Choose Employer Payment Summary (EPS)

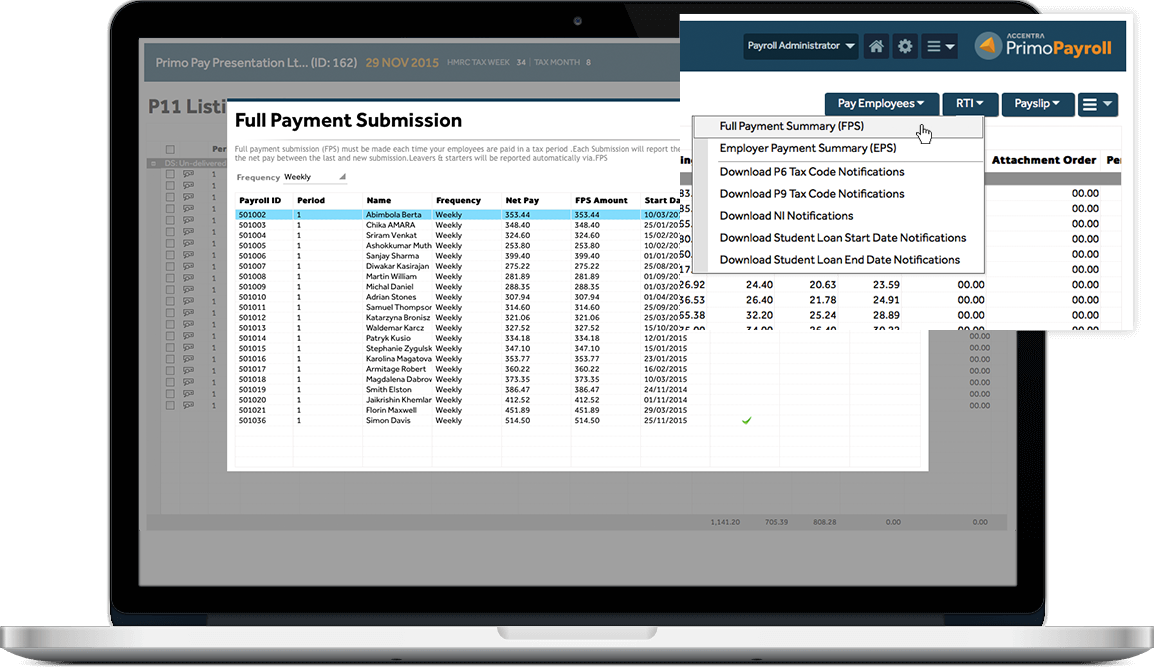[x=807, y=148]
